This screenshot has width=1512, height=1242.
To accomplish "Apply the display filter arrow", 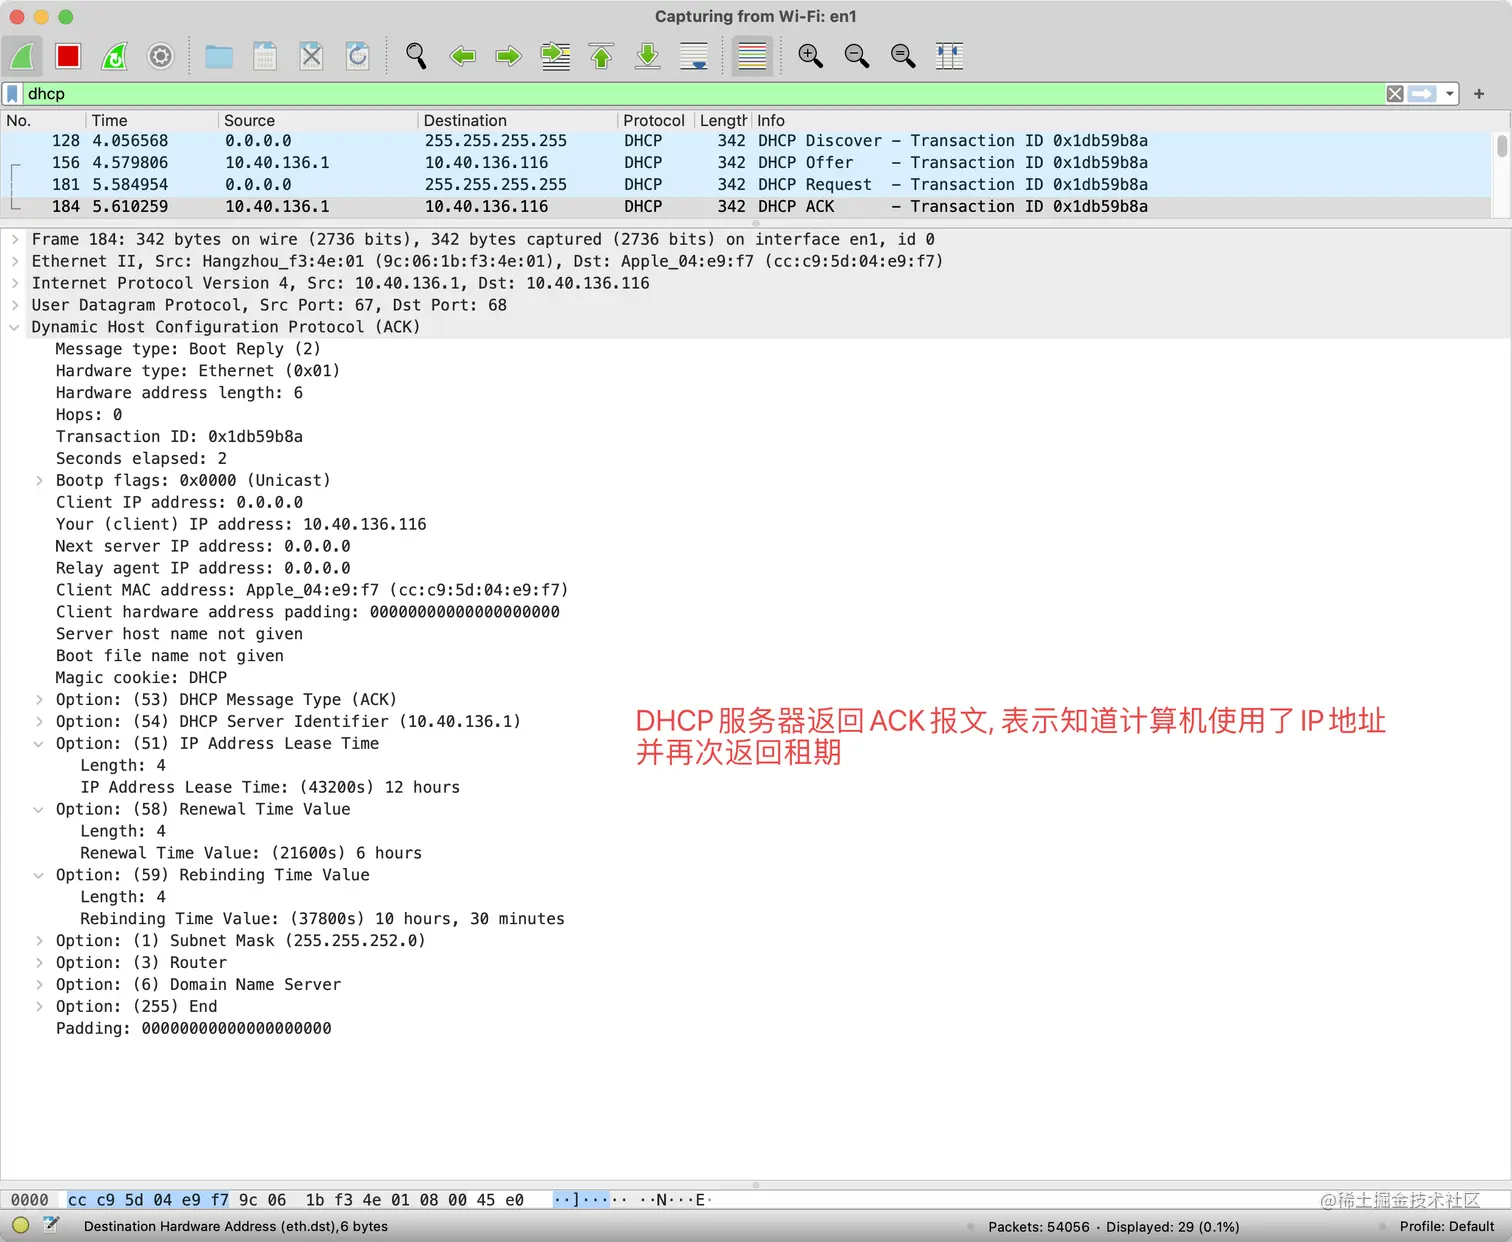I will 1422,94.
